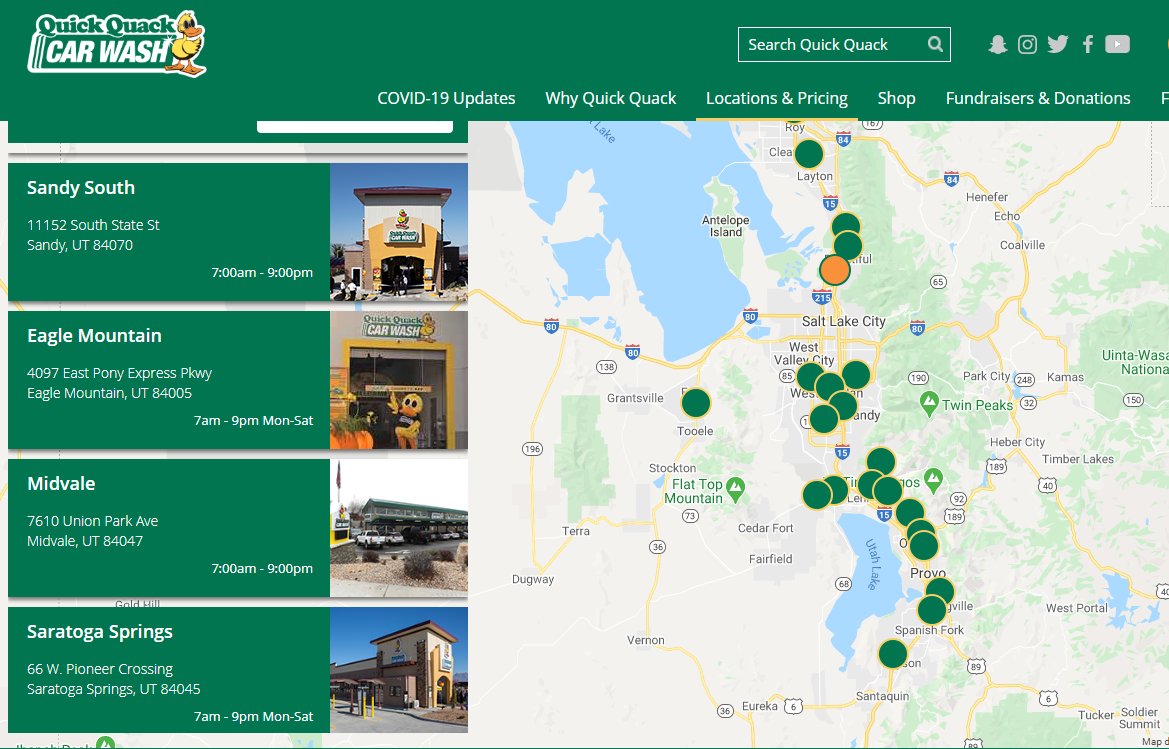Click the Antelope Island map label

(725, 226)
